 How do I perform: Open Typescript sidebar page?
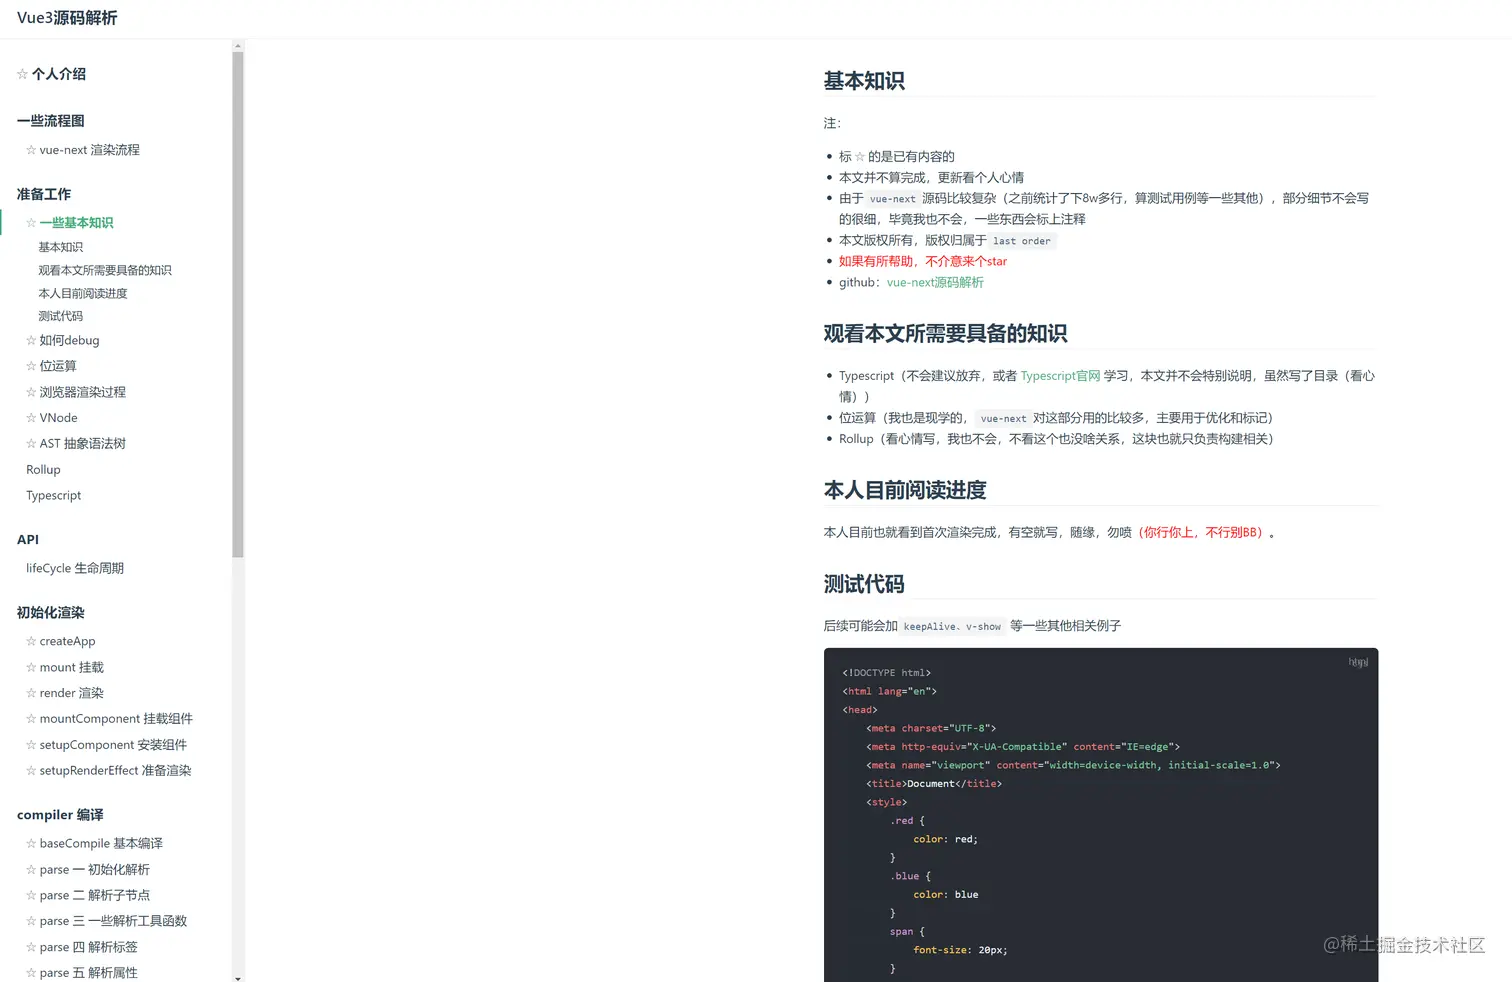click(54, 496)
